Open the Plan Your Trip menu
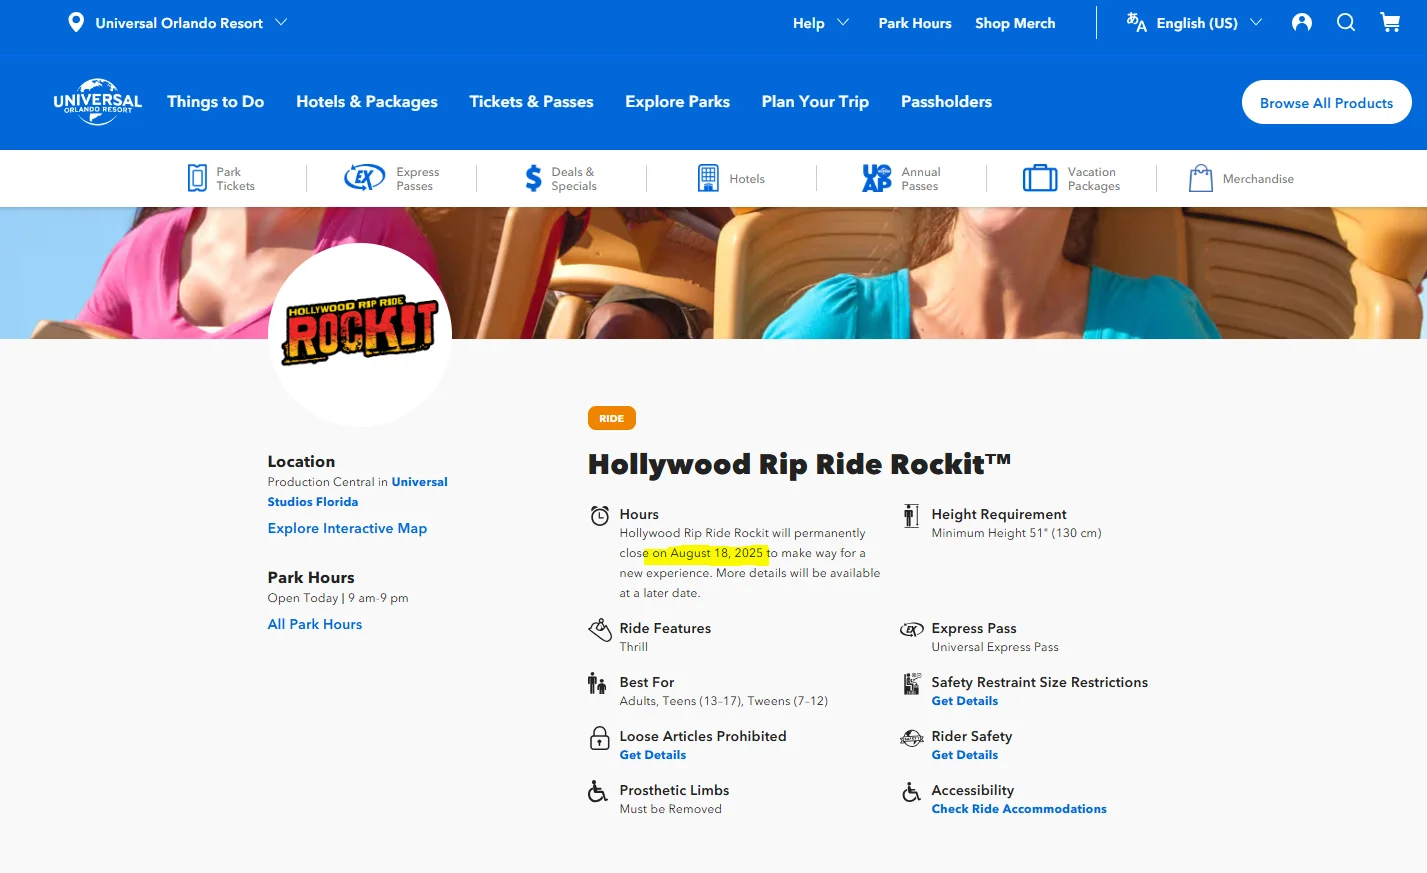Screen dimensions: 1427x873 [x=815, y=102]
